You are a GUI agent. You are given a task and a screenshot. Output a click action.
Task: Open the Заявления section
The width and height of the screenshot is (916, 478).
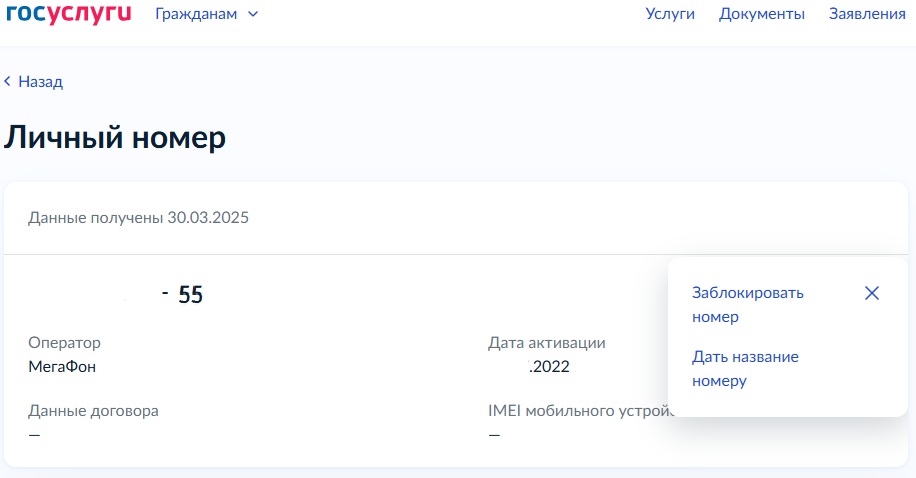(867, 14)
